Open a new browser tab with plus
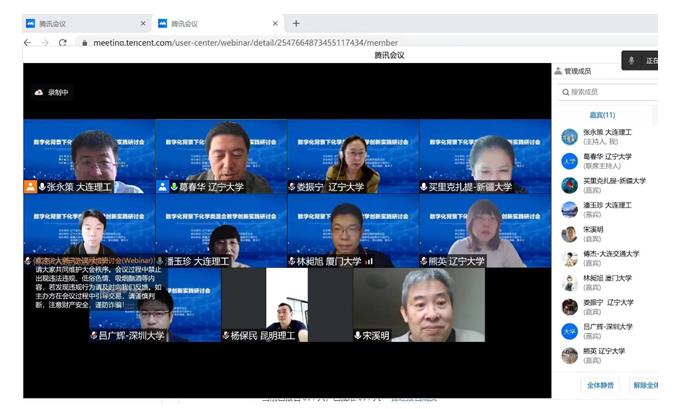The image size is (696, 409). click(x=295, y=23)
